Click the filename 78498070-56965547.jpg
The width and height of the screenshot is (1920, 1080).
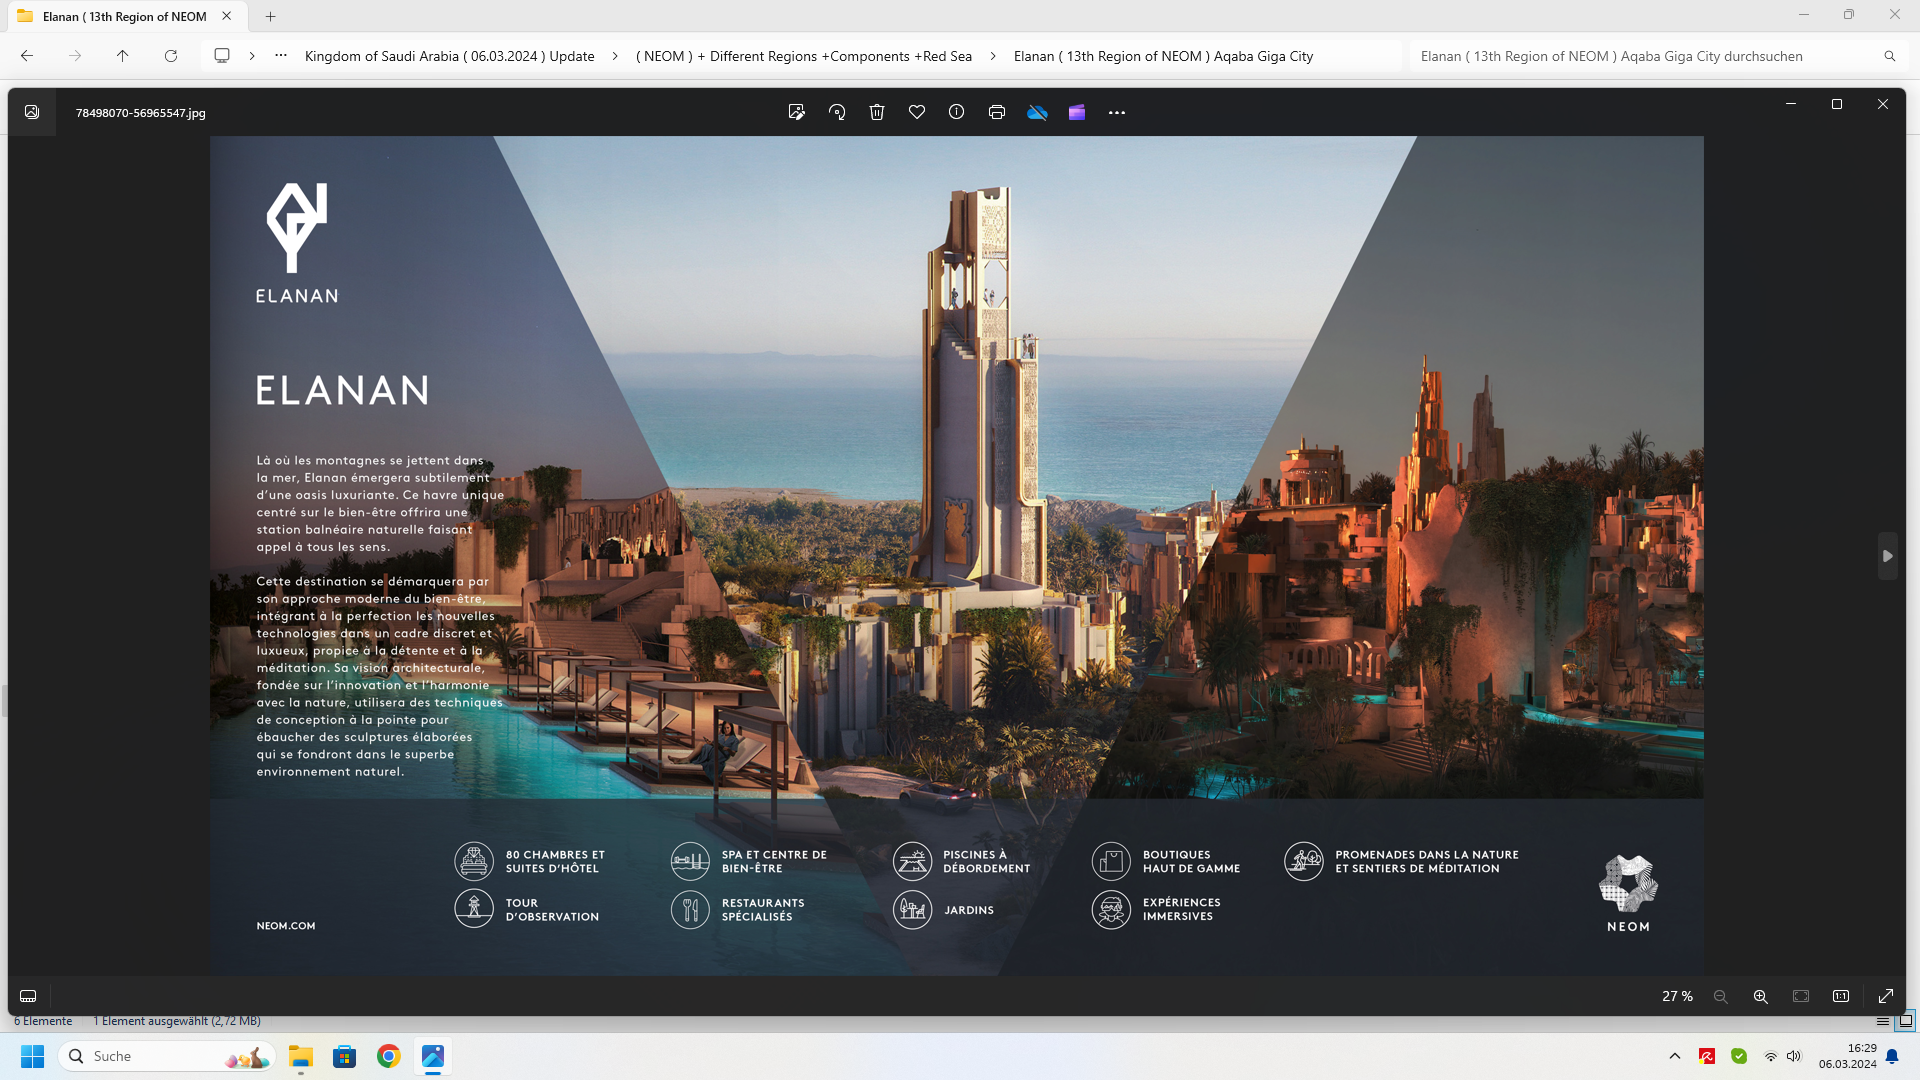point(141,113)
